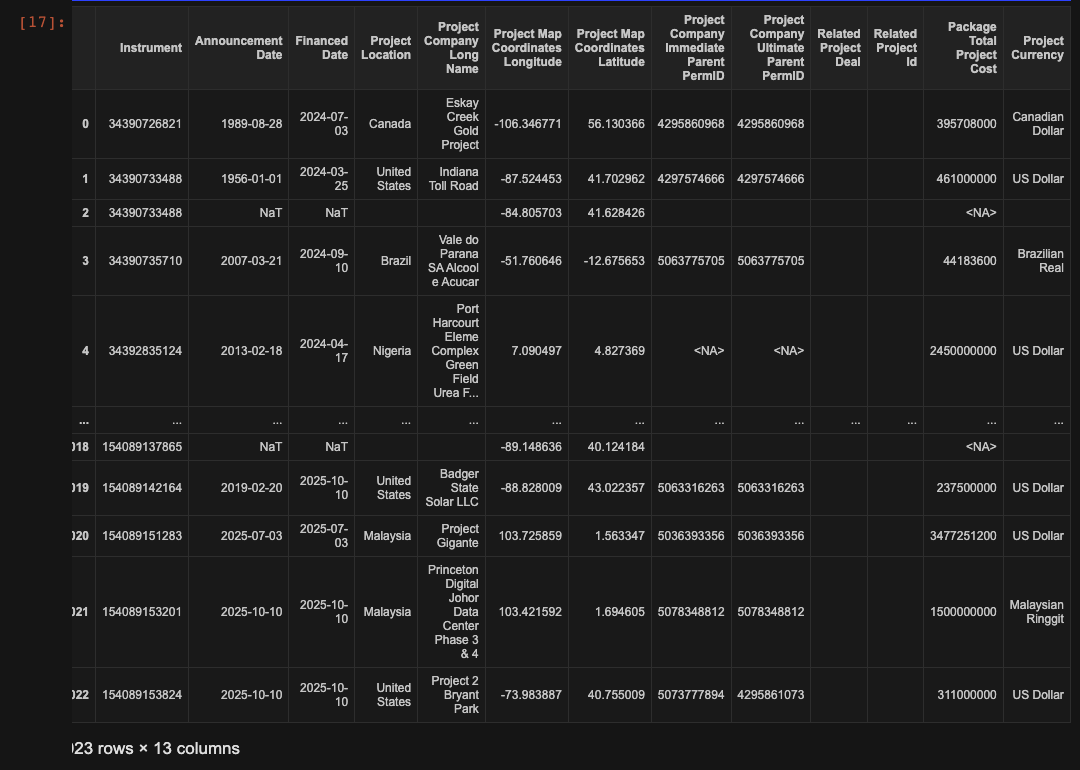
Task: Click the Project Company Long Name header
Action: [451, 48]
